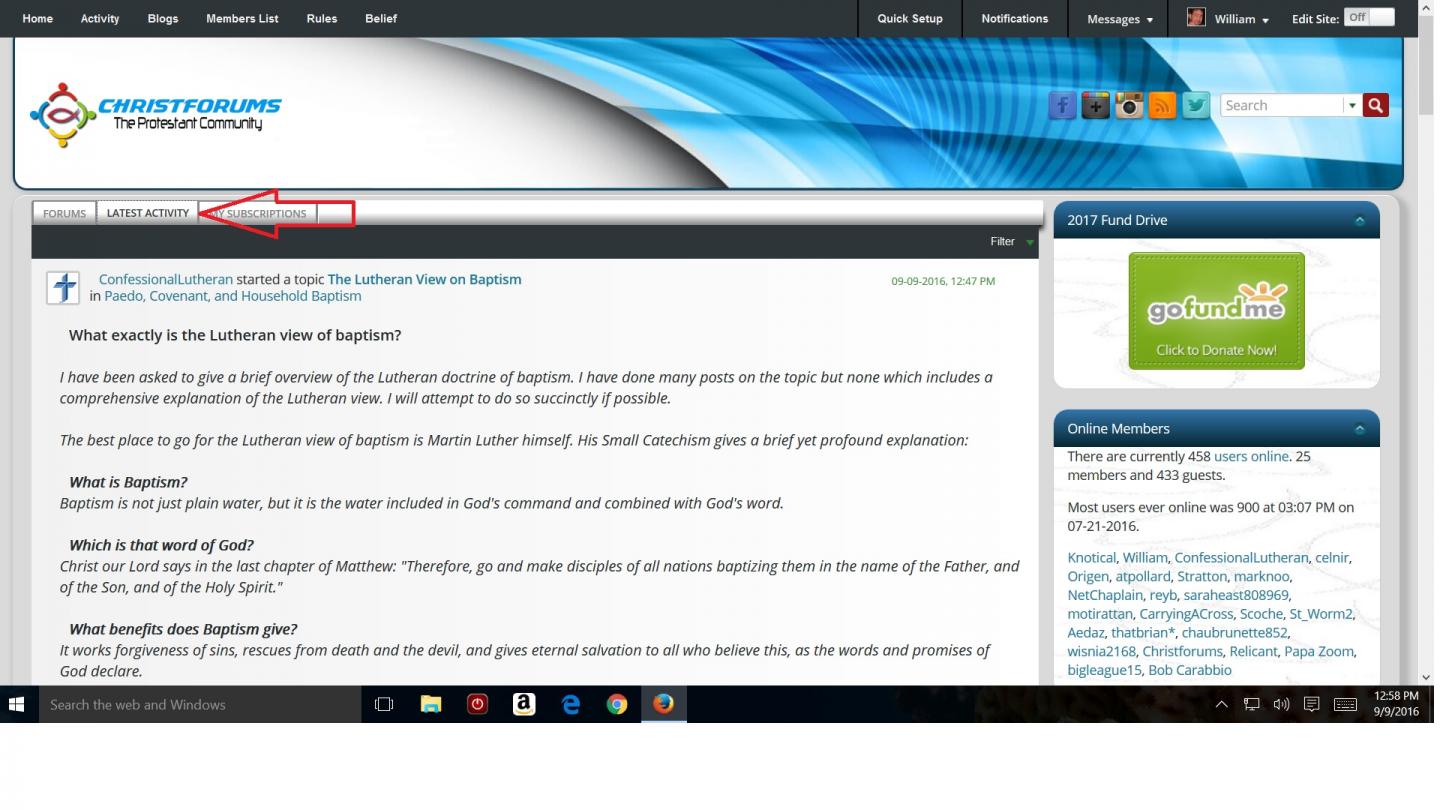Viewport: 1440px width, 810px height.
Task: Switch to the My Subscriptions tab
Action: (x=258, y=213)
